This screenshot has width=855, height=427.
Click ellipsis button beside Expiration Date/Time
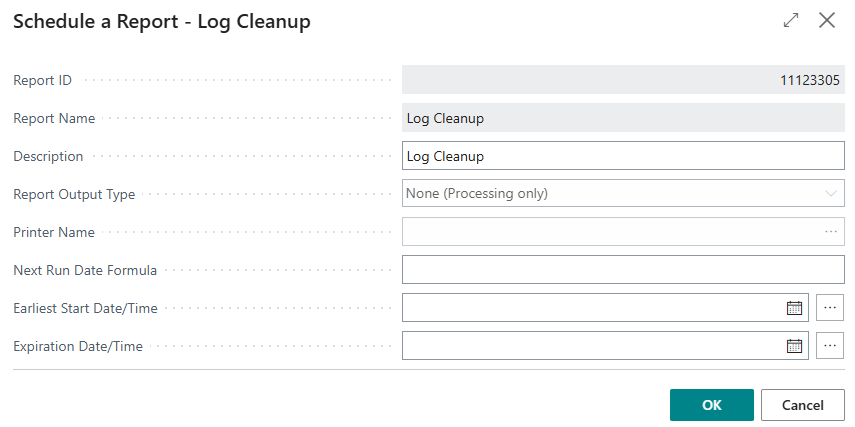[830, 346]
